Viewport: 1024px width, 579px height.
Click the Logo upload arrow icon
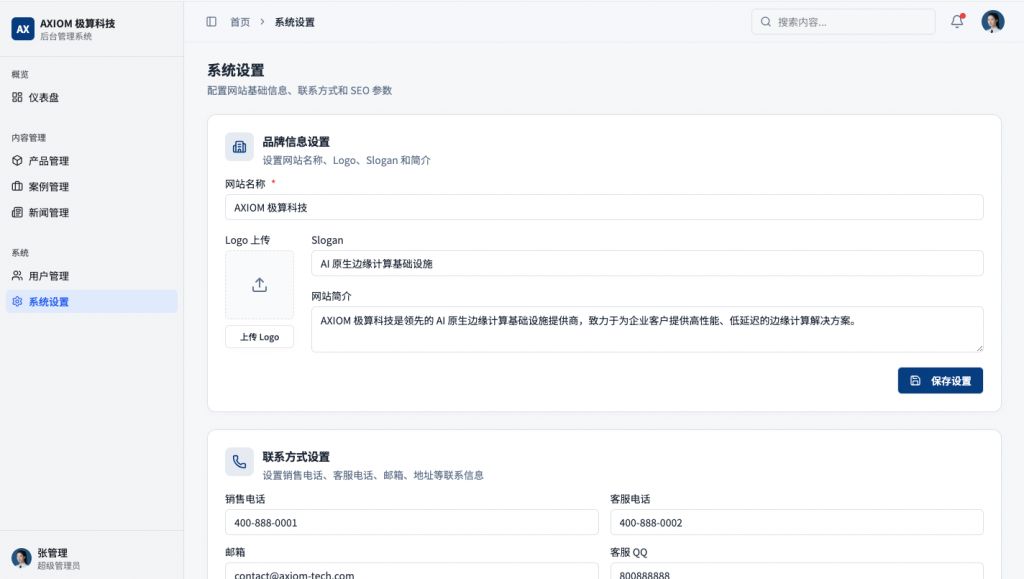click(259, 285)
